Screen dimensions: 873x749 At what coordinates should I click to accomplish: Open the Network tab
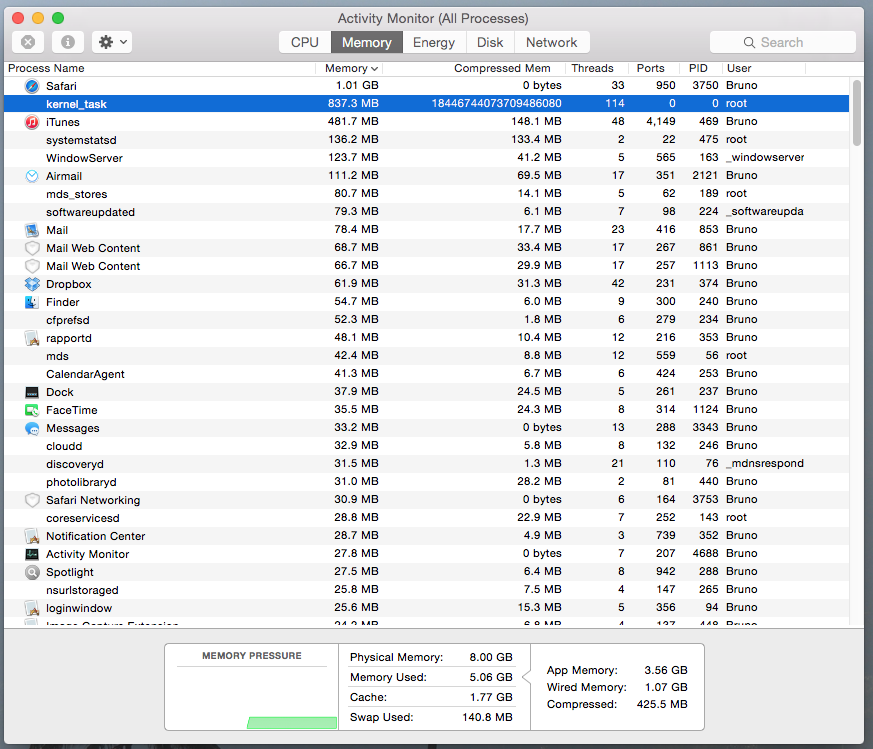point(551,42)
